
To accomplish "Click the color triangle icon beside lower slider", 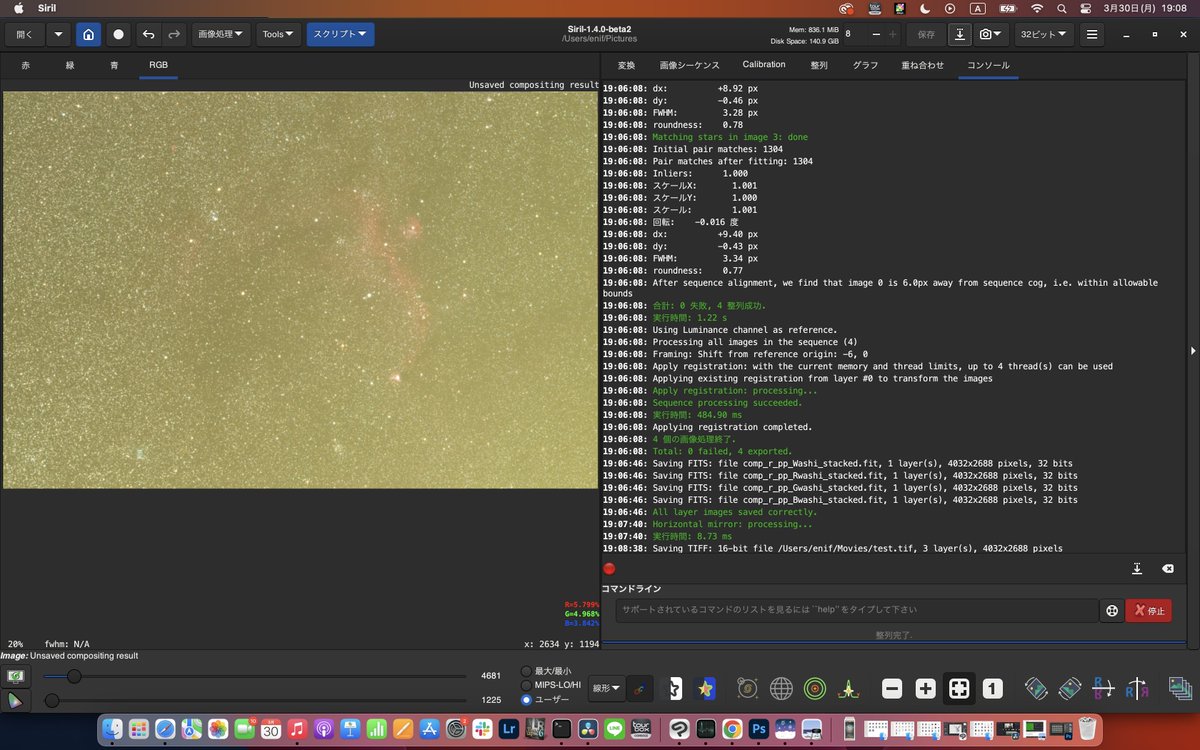I will pos(14,701).
